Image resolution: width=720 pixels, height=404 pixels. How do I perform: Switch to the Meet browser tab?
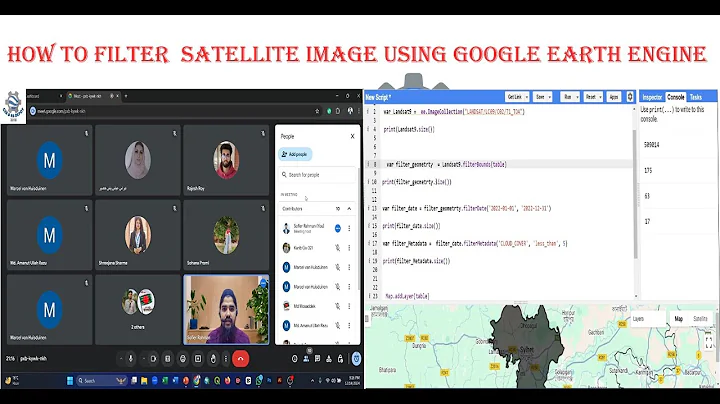point(92,96)
